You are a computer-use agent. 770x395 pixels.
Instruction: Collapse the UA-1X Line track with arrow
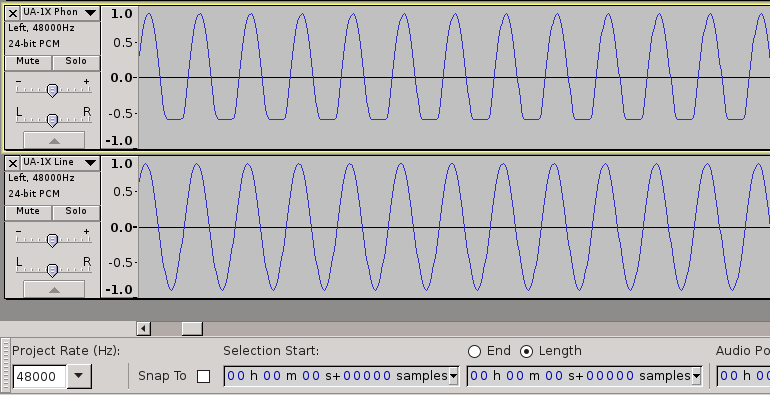coord(54,290)
